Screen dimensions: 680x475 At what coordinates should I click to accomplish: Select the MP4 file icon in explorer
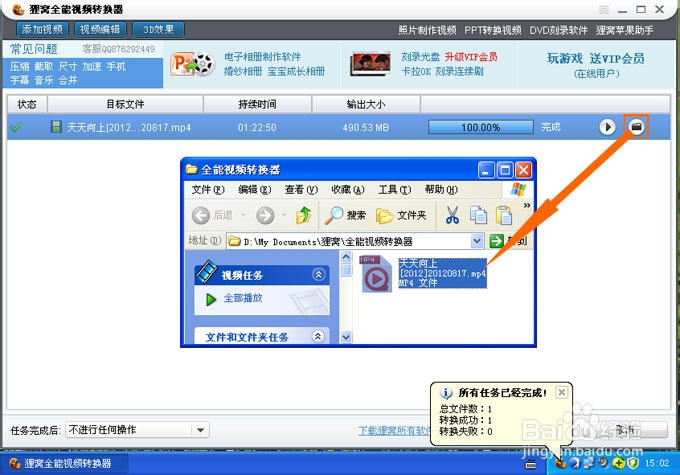(x=376, y=274)
